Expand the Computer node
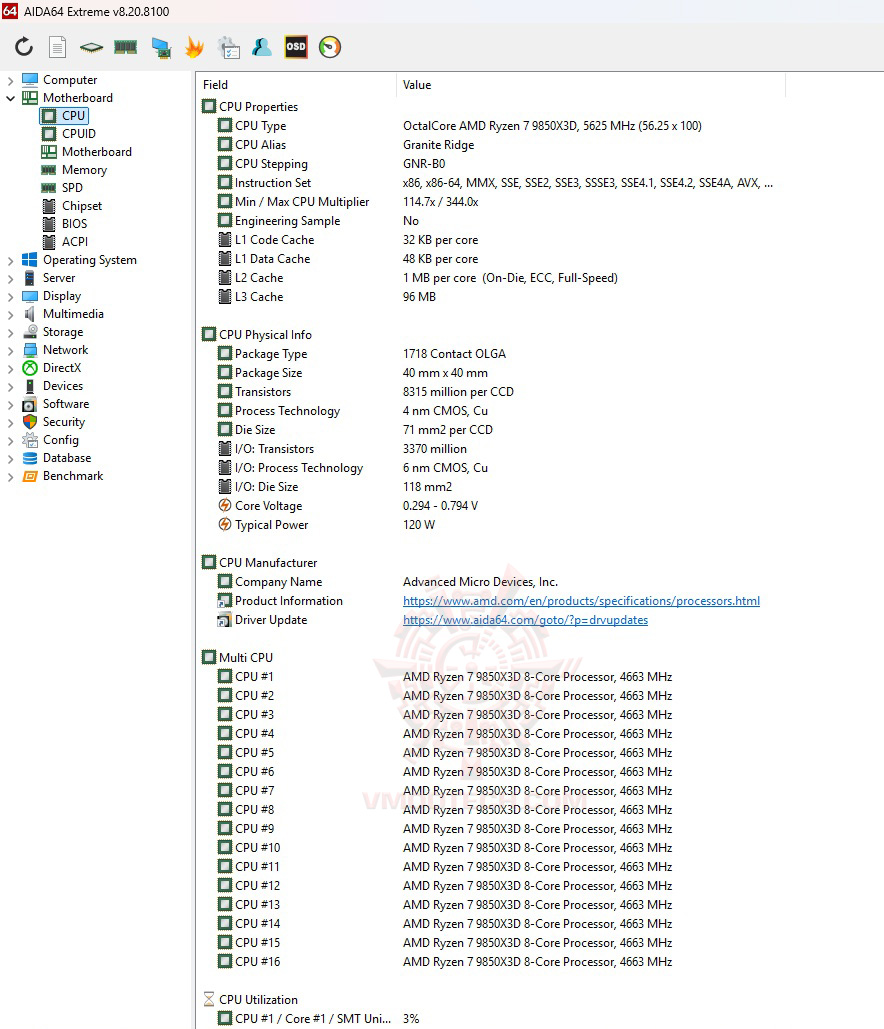This screenshot has width=884, height=1029. (x=11, y=80)
